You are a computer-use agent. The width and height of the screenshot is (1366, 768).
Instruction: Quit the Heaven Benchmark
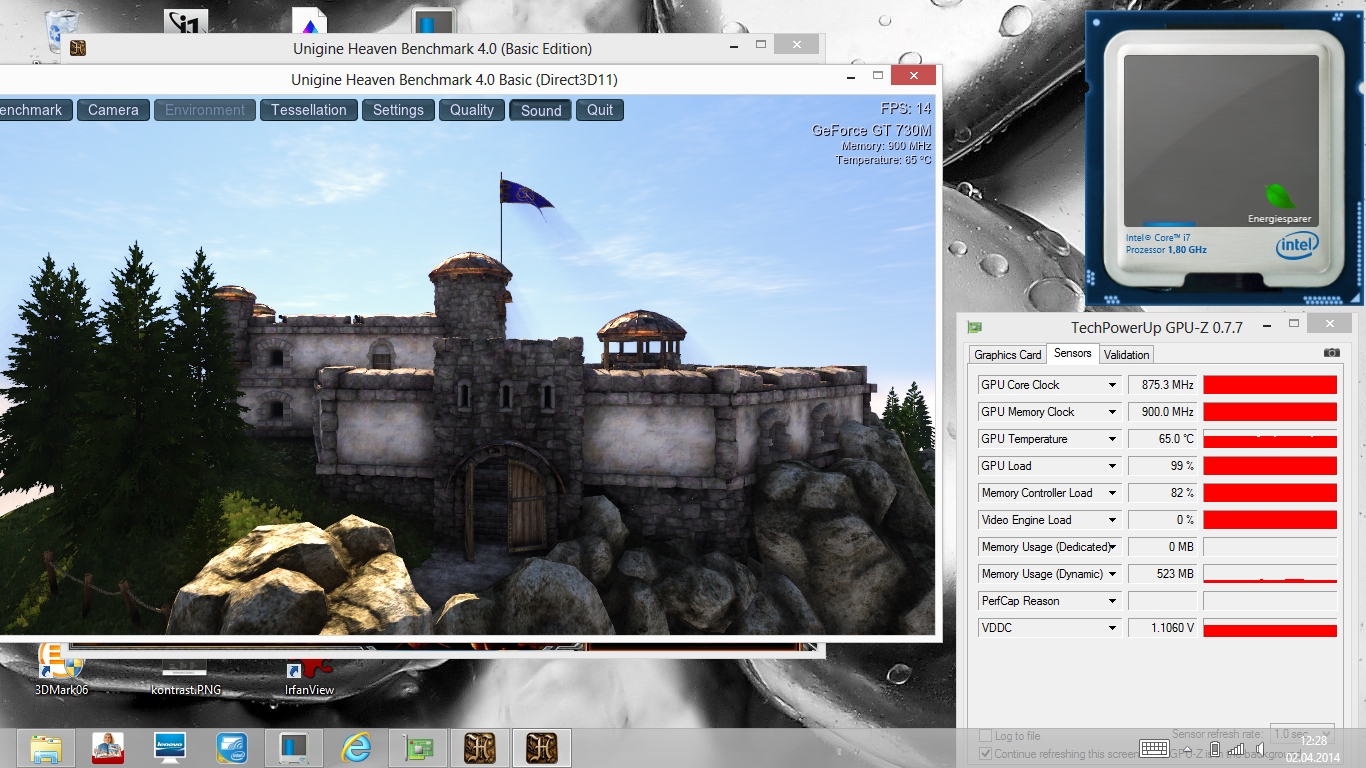[x=600, y=110]
